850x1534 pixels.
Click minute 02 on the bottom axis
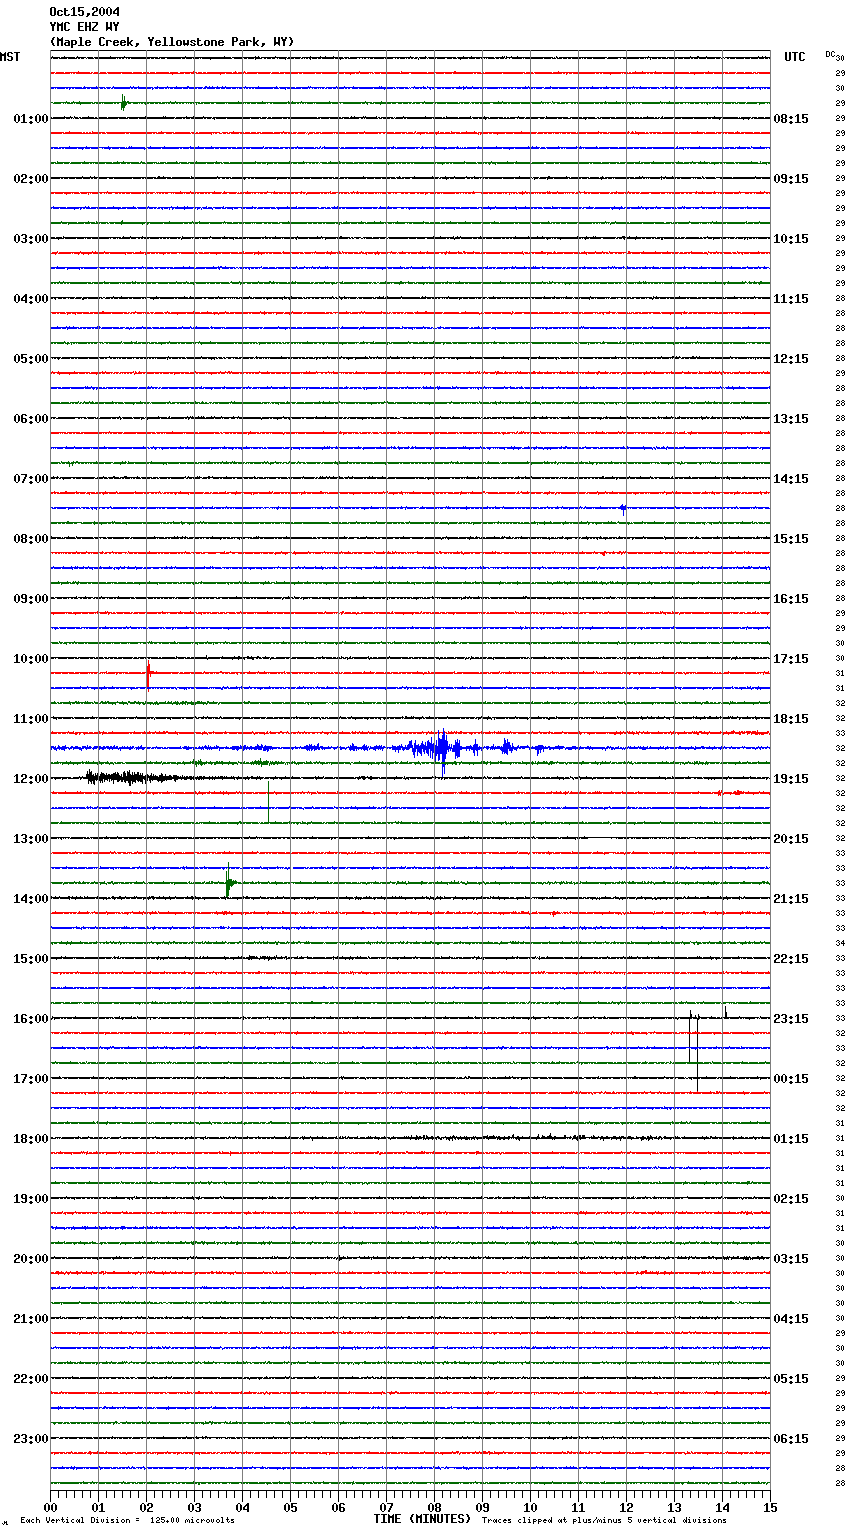146,1507
